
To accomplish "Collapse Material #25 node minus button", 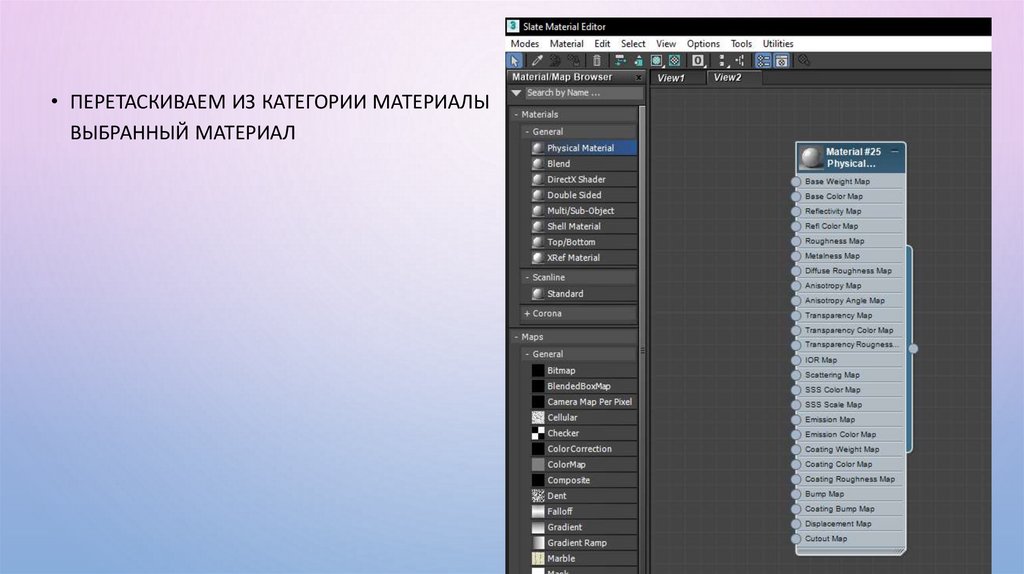I will coord(895,151).
